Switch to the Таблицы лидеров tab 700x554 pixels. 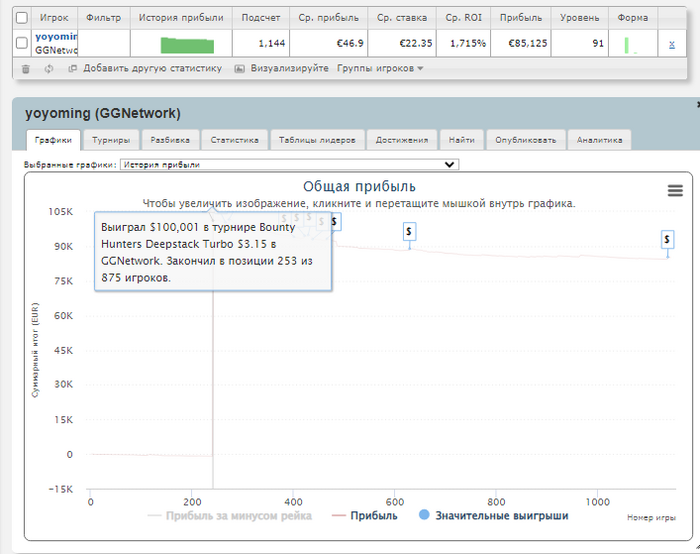click(317, 140)
